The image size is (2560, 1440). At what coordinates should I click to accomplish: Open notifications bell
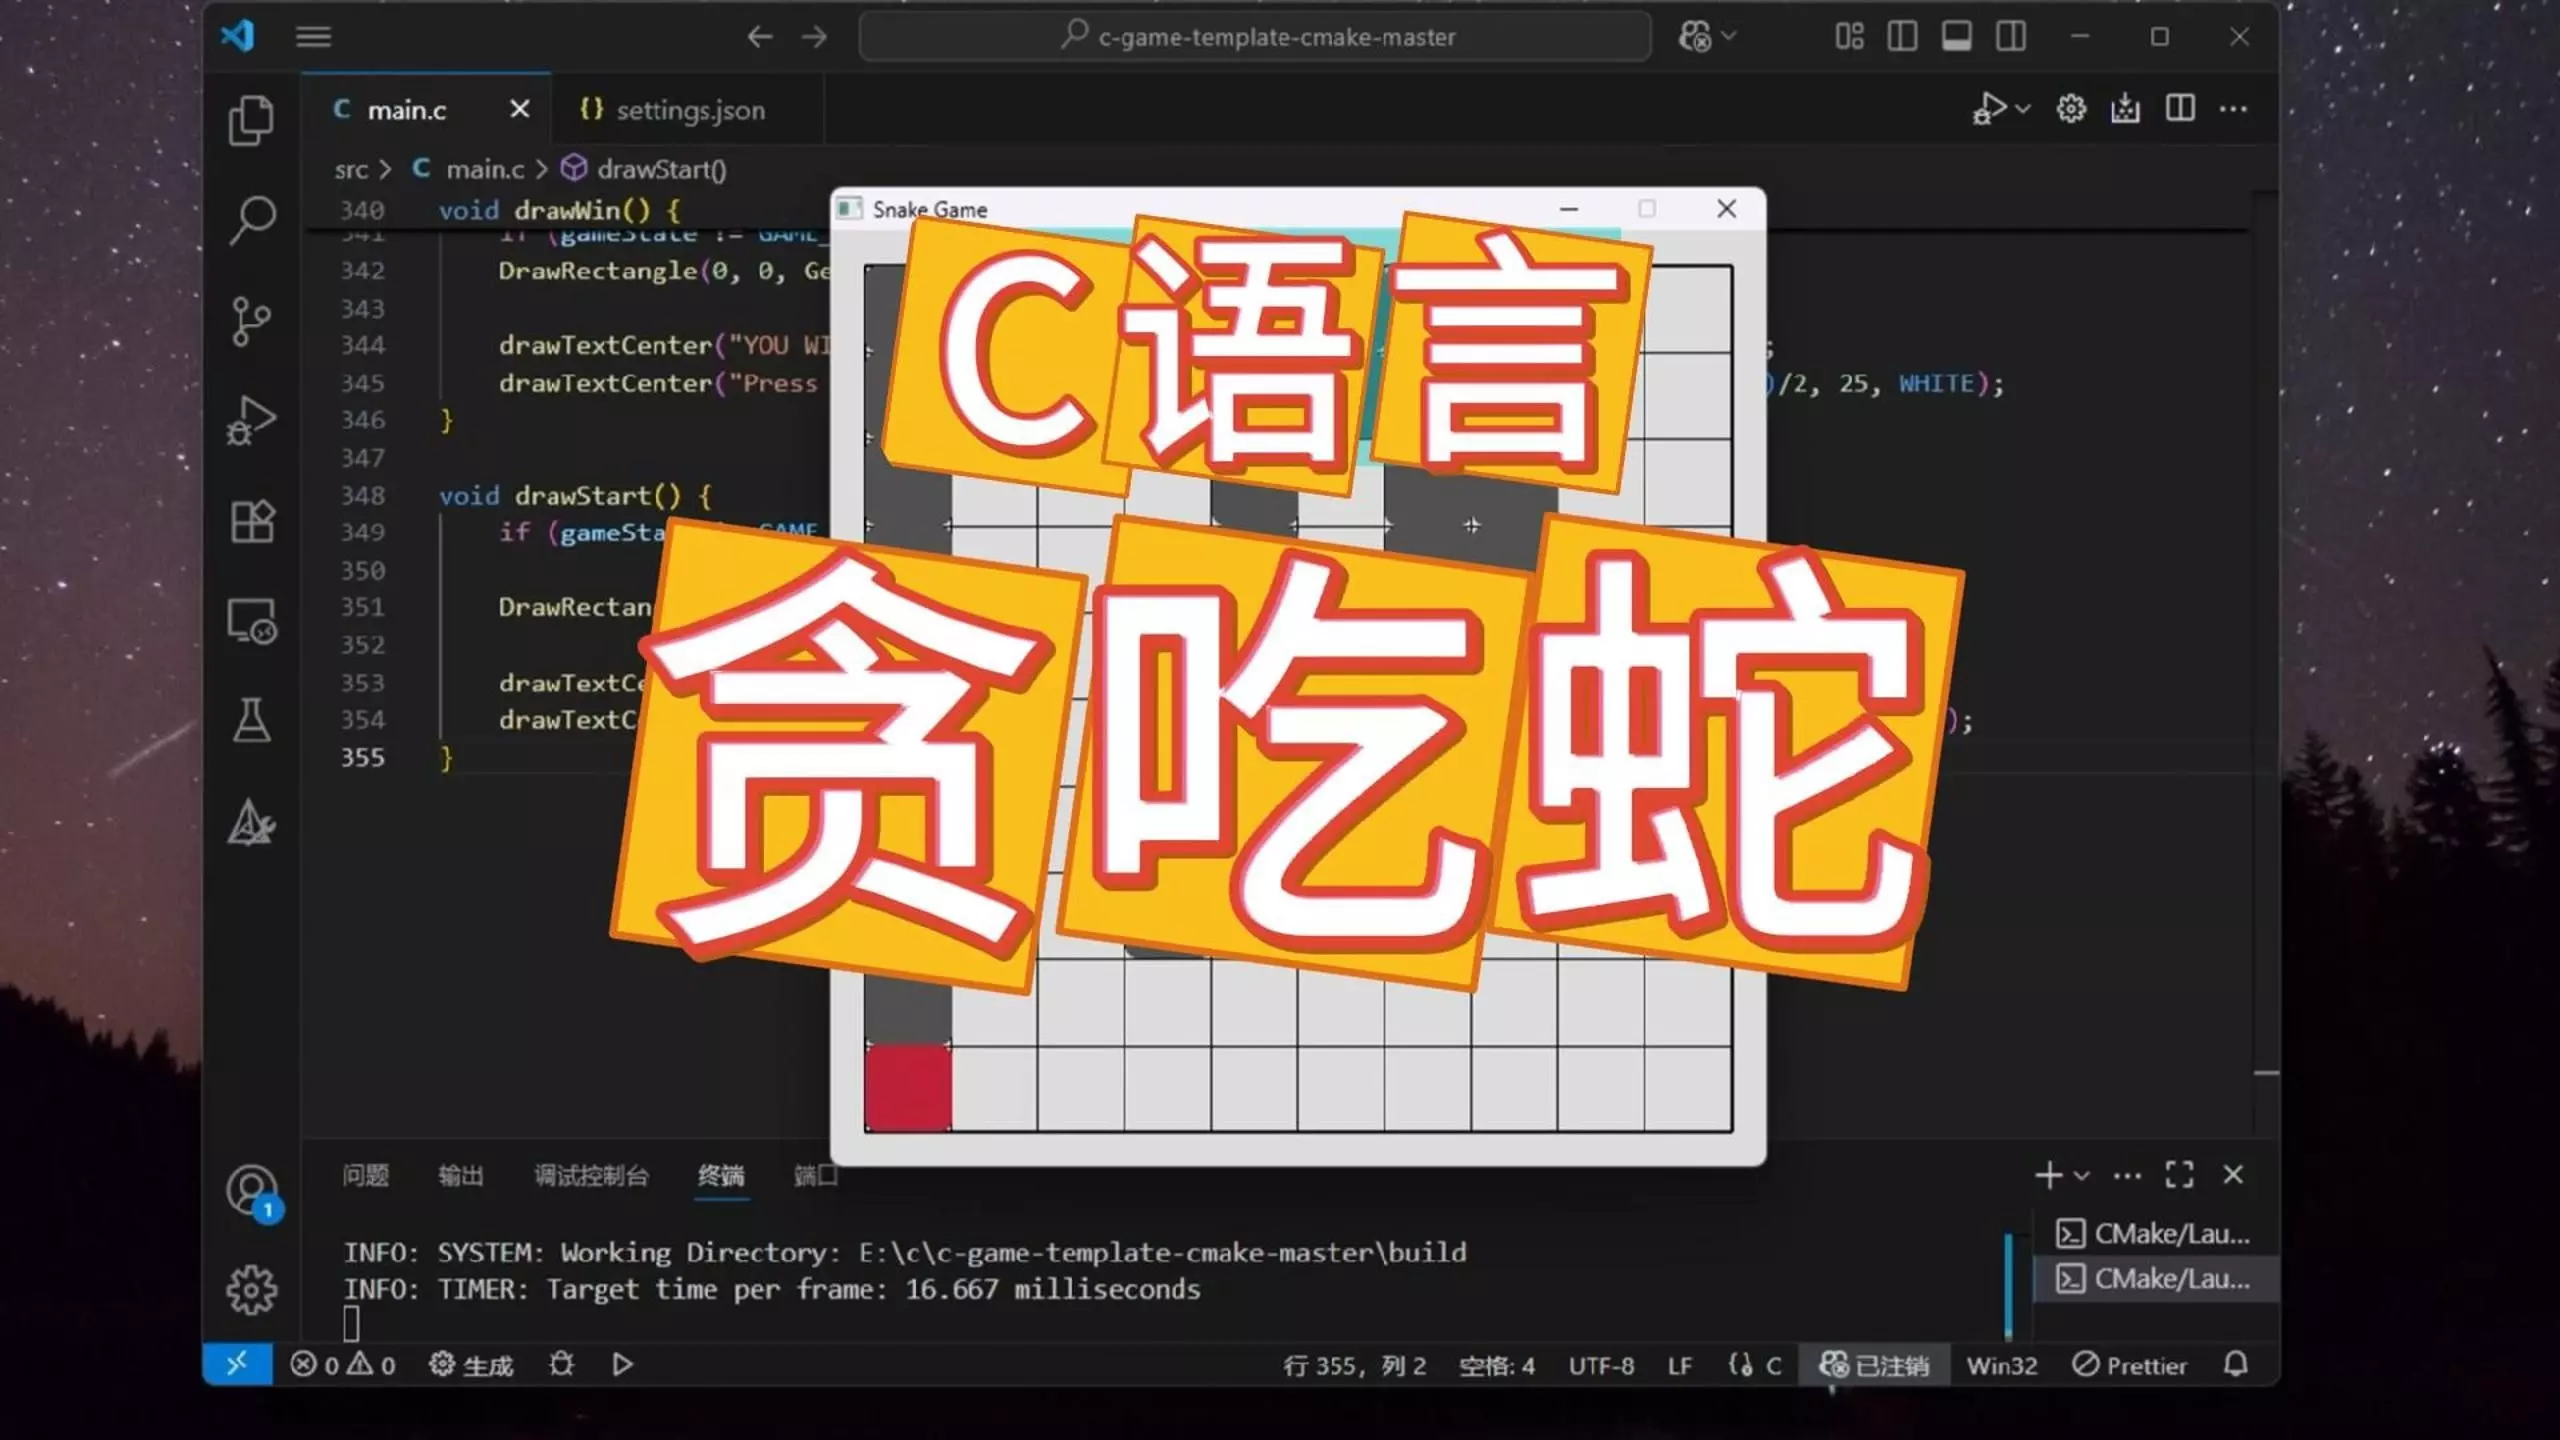pos(2237,1365)
